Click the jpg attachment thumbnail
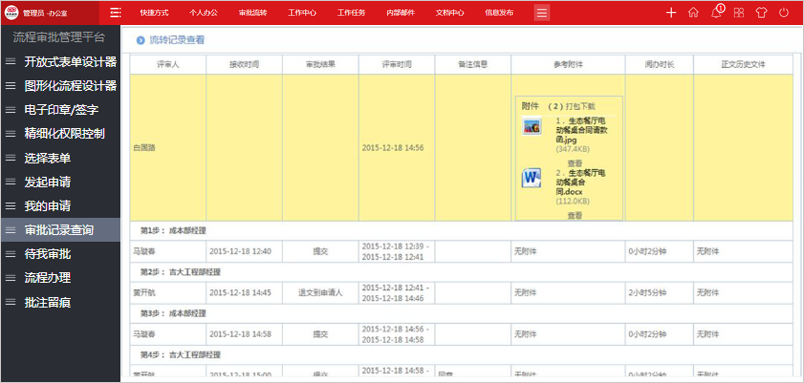The width and height of the screenshot is (804, 383). [531, 126]
